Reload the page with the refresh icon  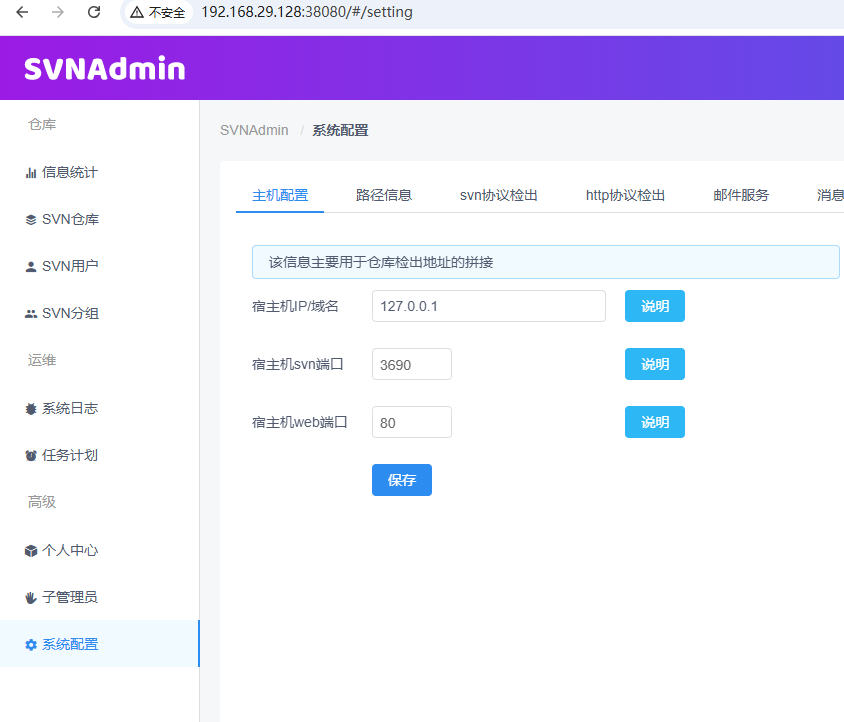tap(94, 12)
